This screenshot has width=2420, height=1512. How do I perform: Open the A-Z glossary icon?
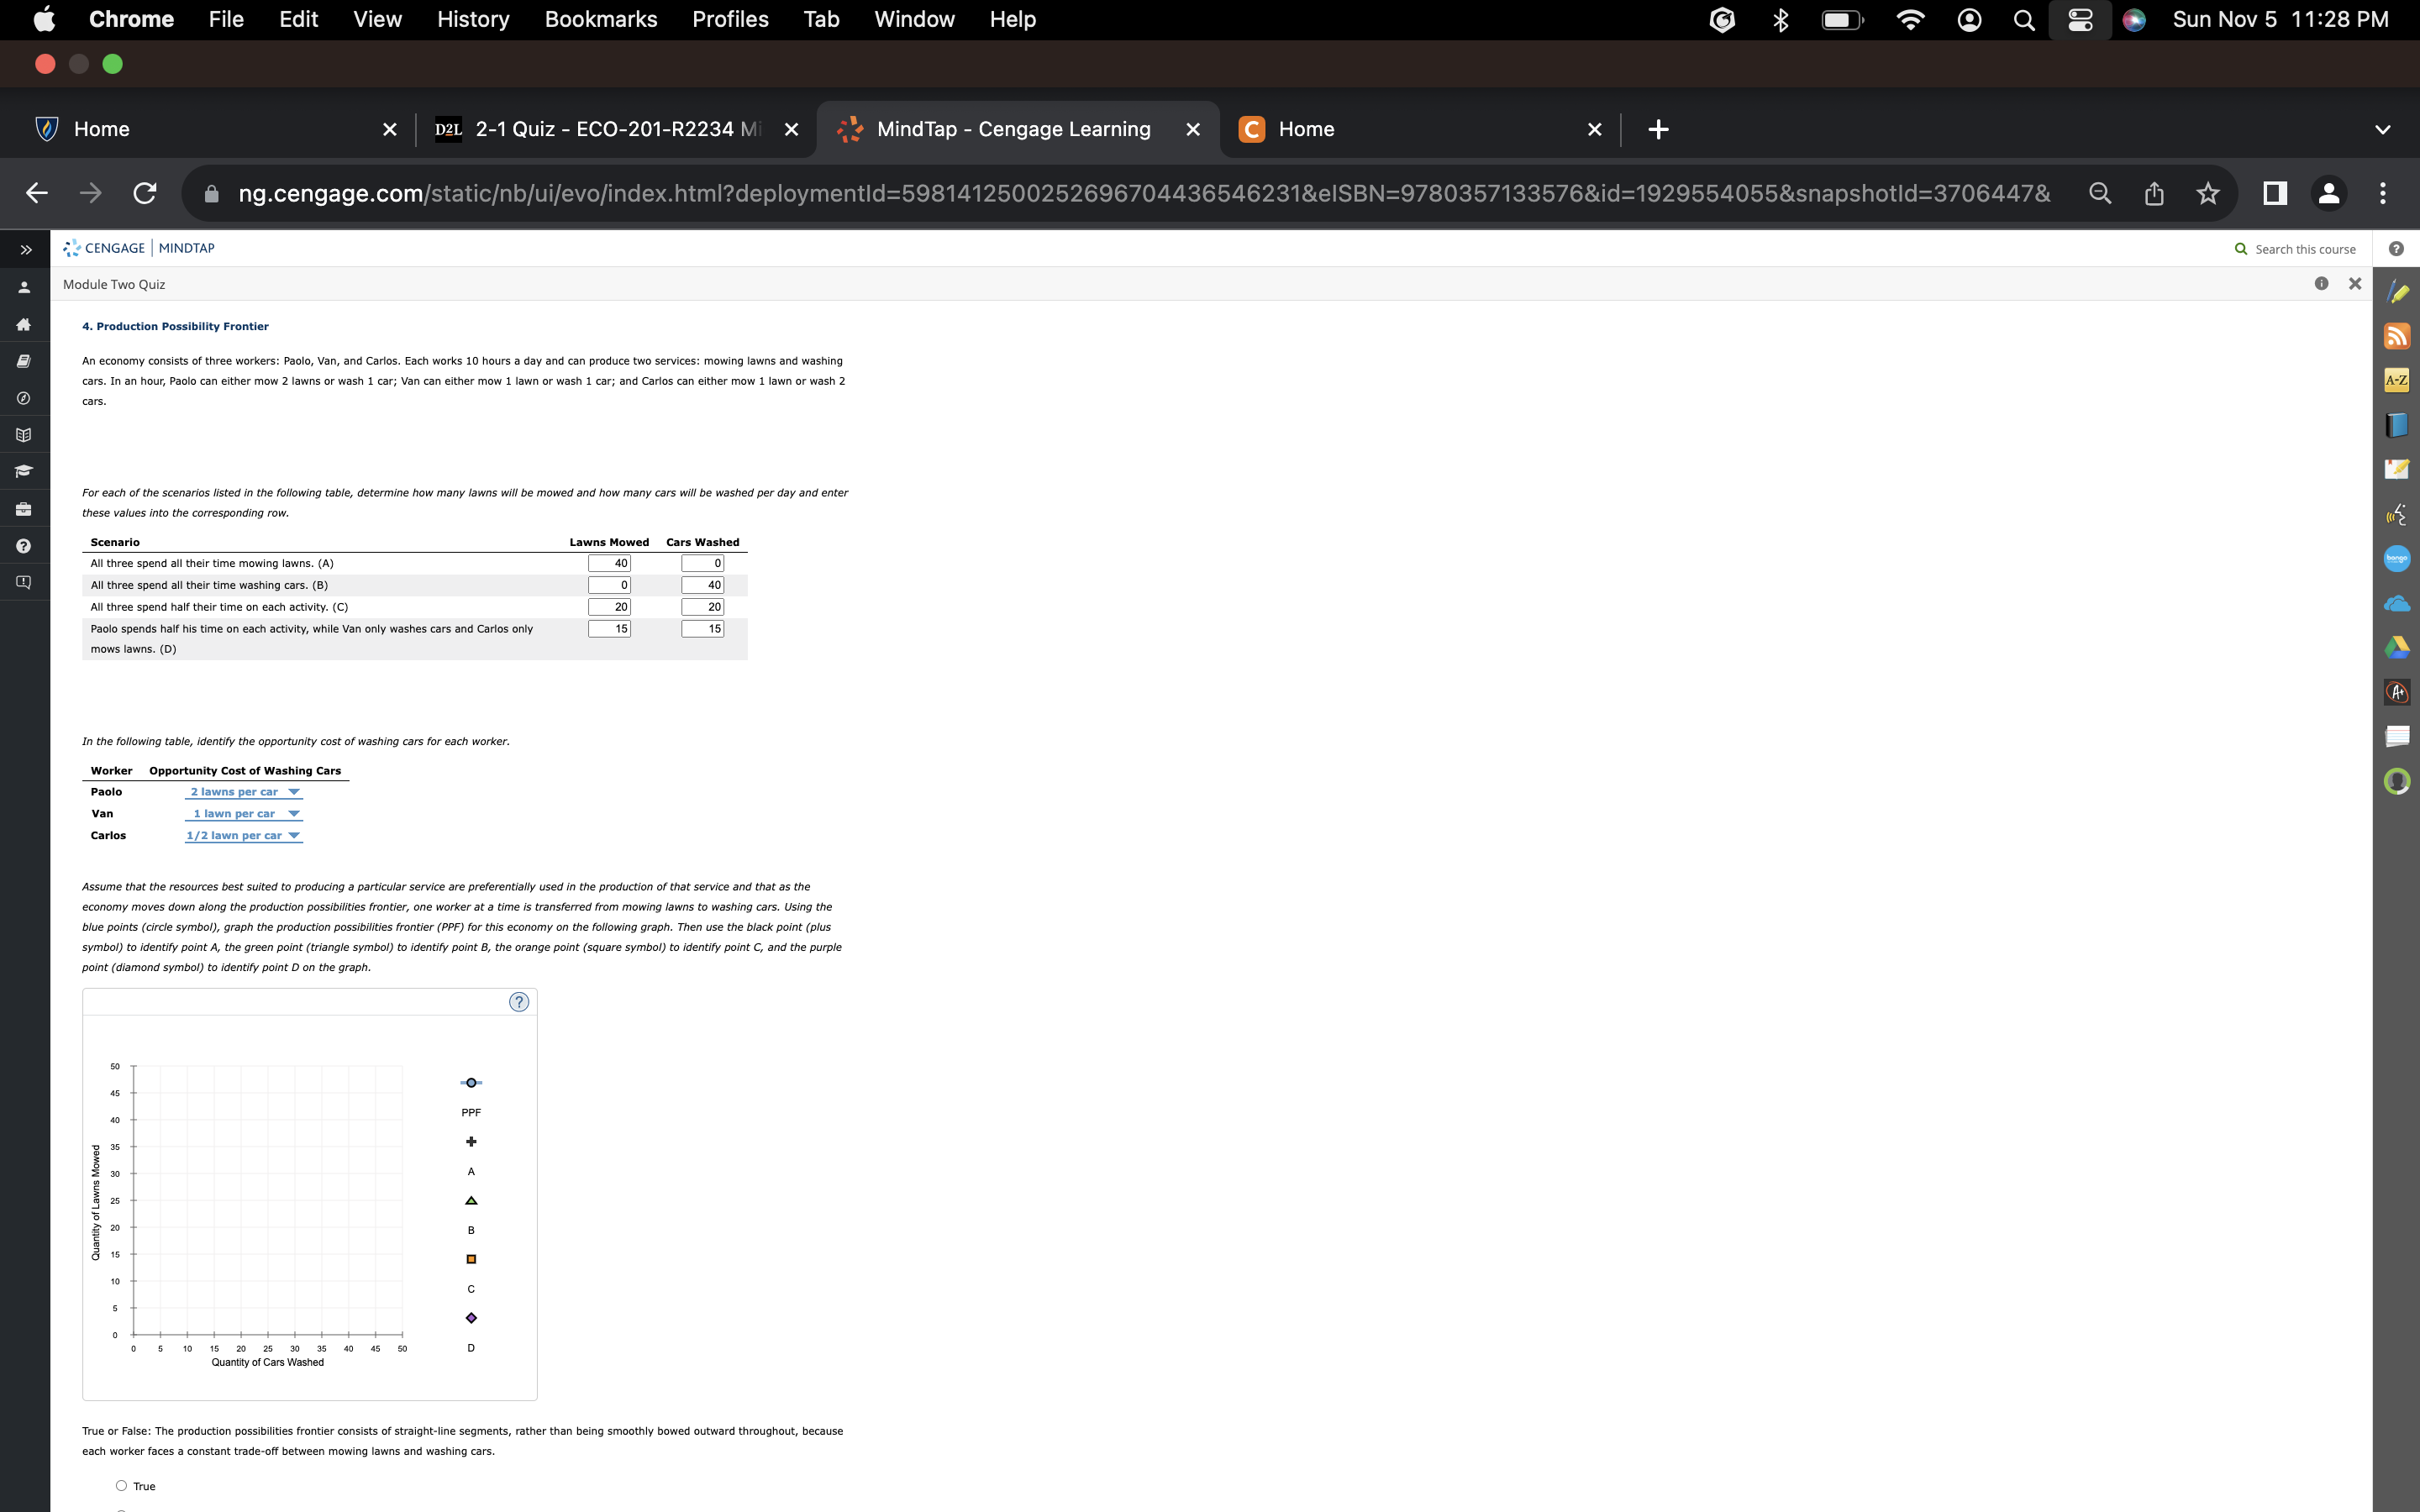click(2397, 380)
